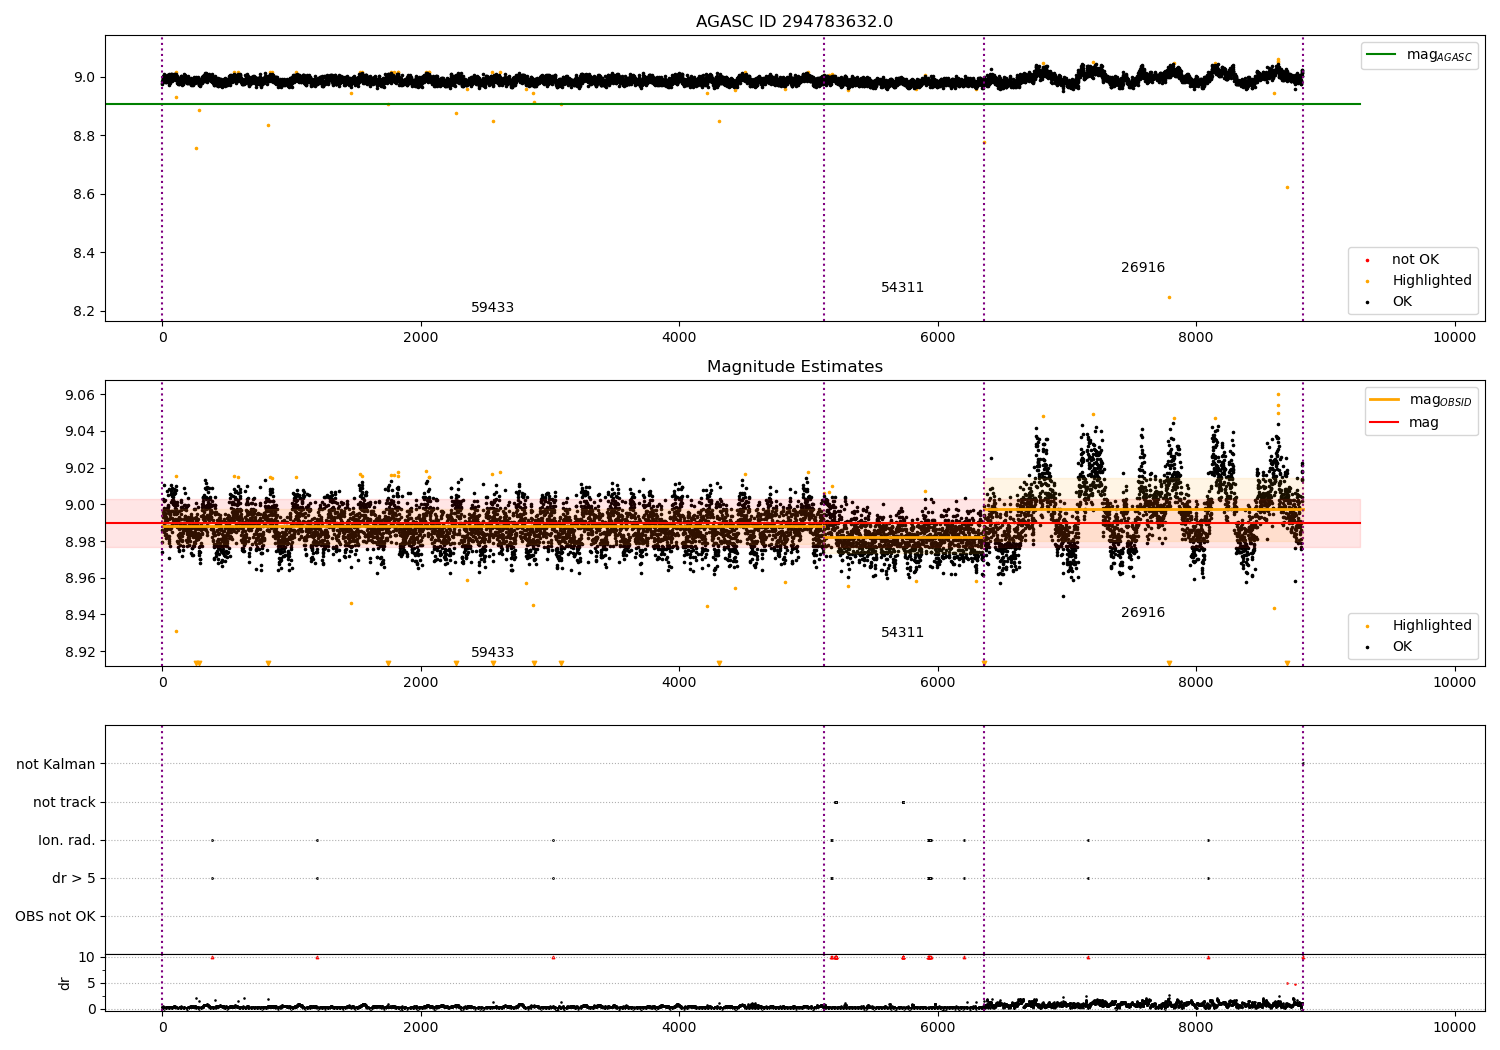The image size is (1500, 1050).
Task: Click the 6000 x-tick of the middle plot
Action: click(937, 683)
